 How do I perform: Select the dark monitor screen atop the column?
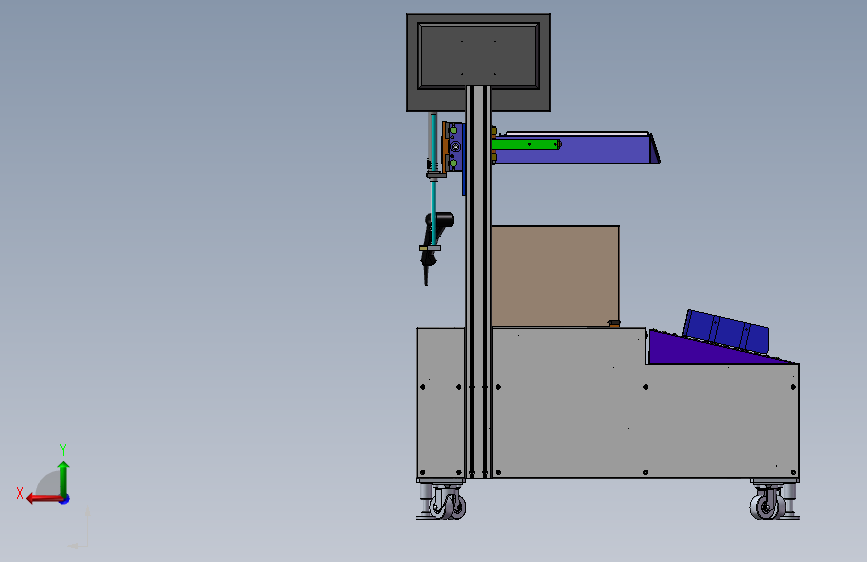(478, 55)
